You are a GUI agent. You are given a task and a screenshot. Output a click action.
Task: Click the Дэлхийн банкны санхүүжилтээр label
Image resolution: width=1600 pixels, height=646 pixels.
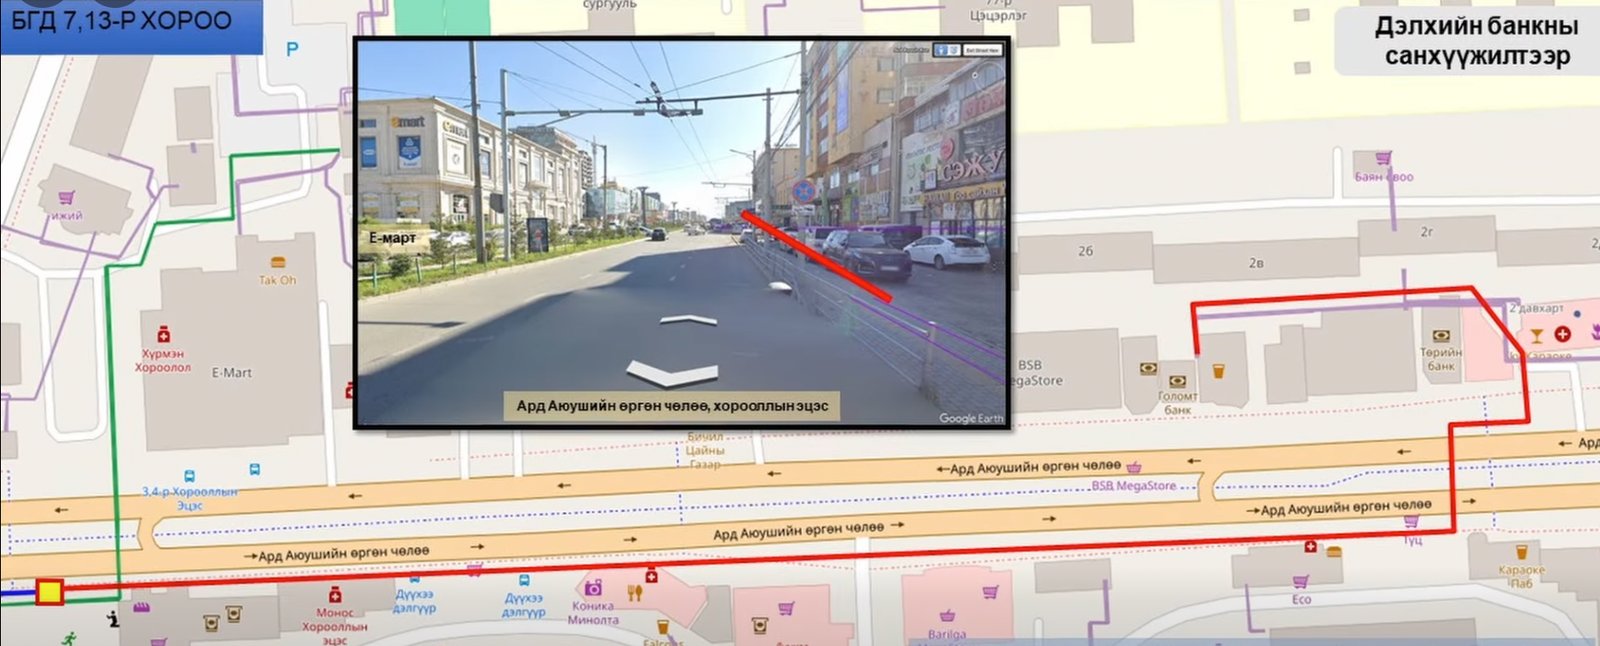pyautogui.click(x=1476, y=41)
